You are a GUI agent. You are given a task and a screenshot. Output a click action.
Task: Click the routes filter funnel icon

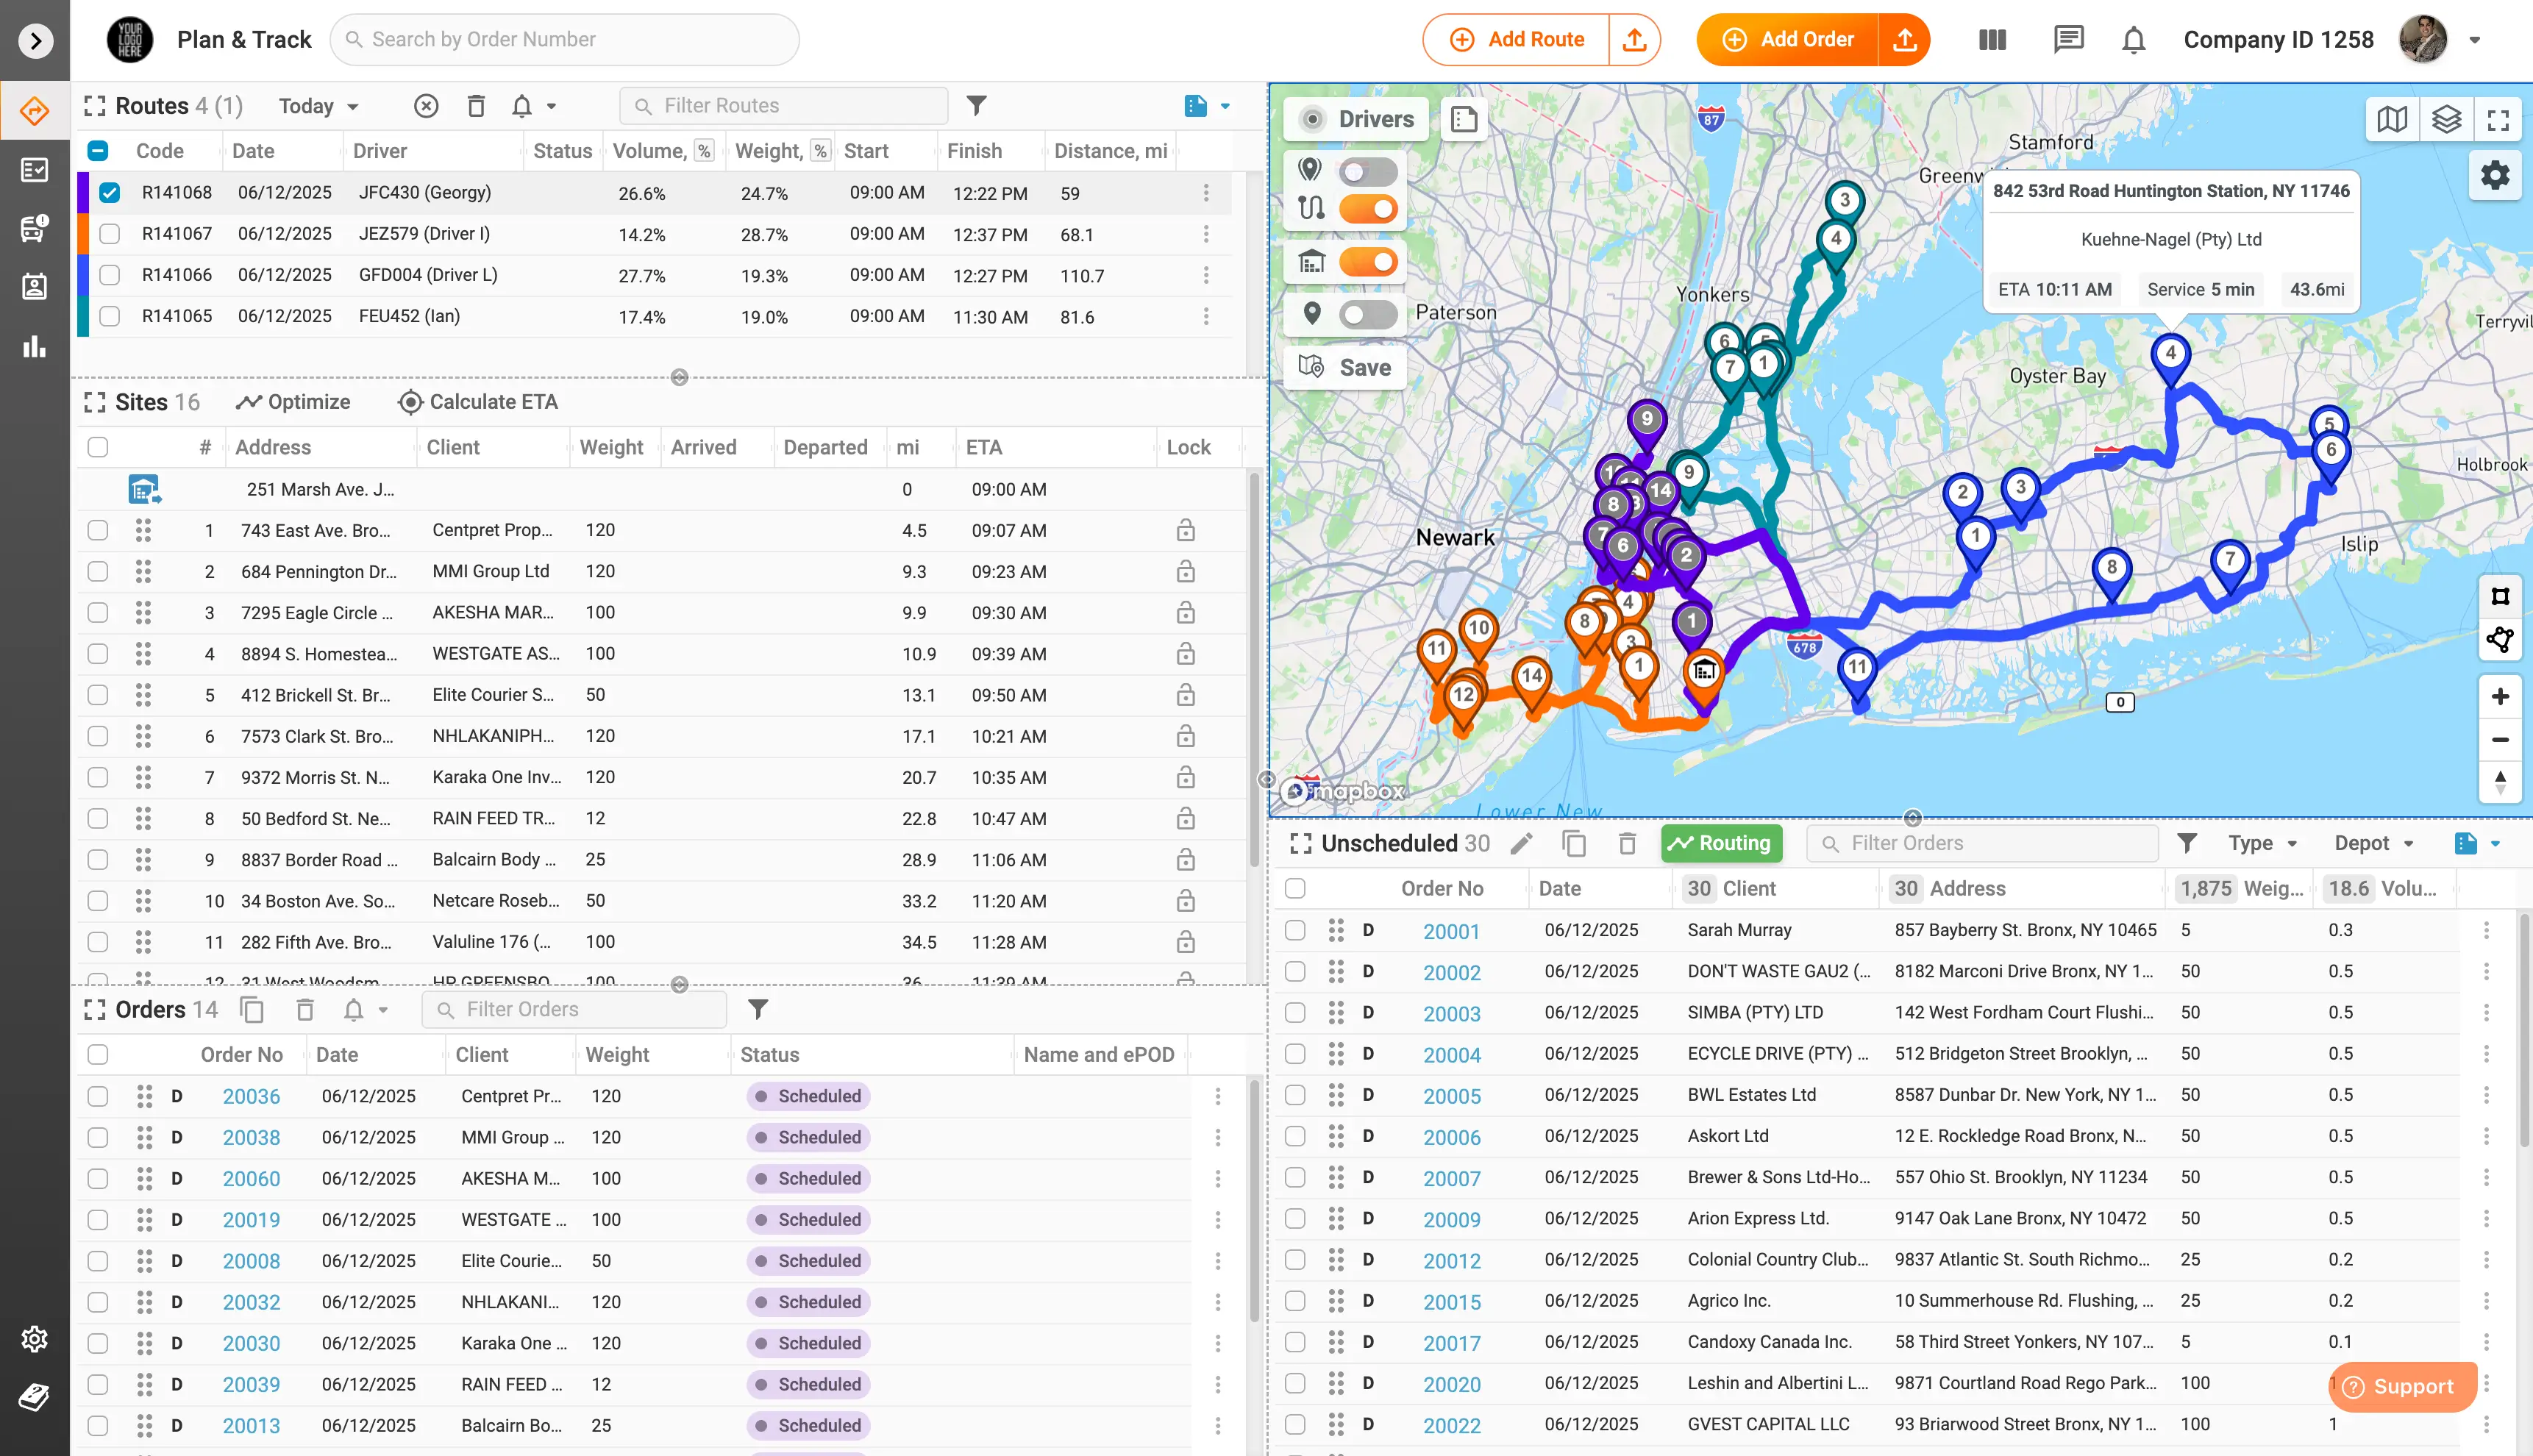click(x=976, y=106)
